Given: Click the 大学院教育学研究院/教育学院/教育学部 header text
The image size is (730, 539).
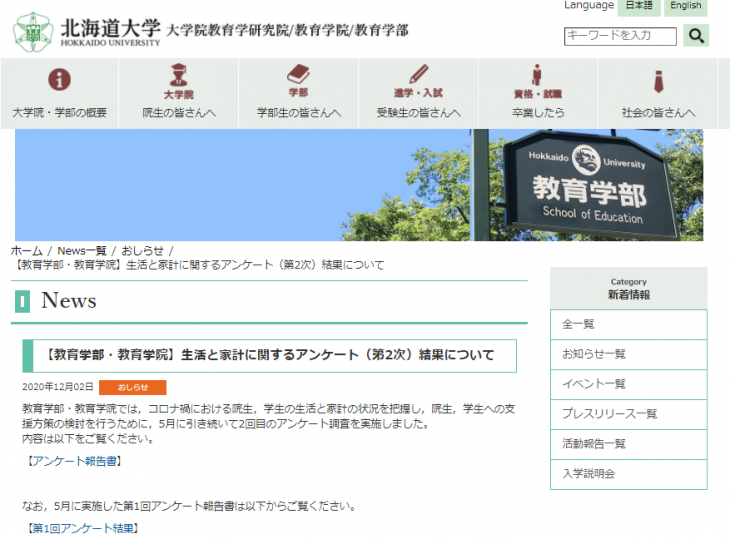Looking at the screenshot, I should pos(287,31).
